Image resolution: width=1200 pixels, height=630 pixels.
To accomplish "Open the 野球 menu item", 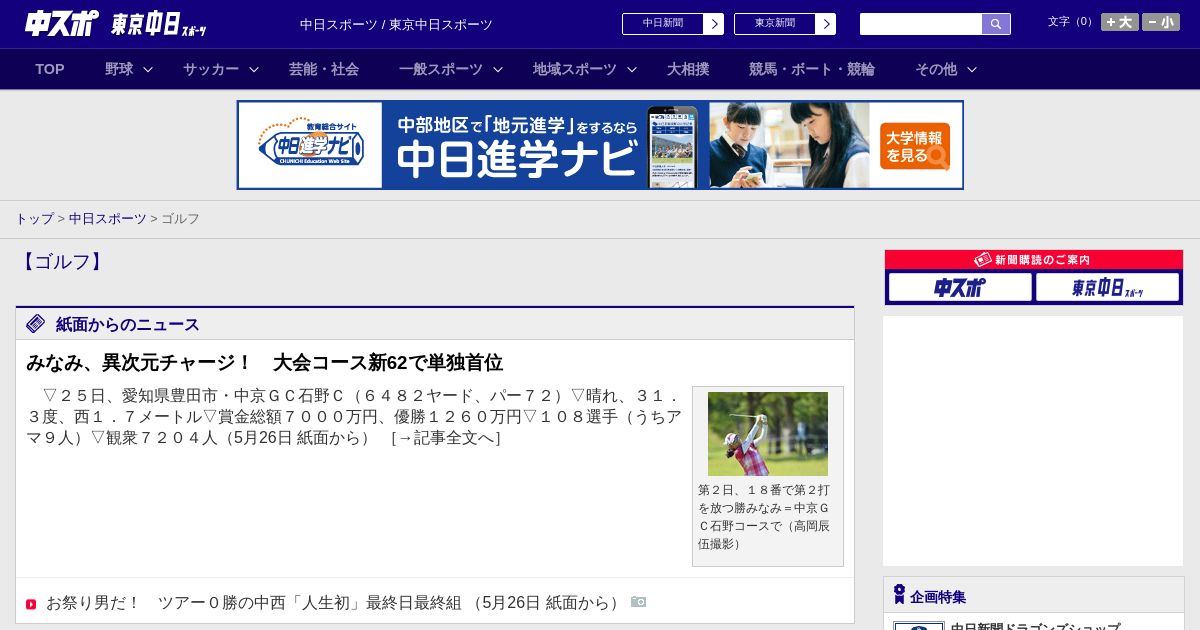I will click(119, 69).
